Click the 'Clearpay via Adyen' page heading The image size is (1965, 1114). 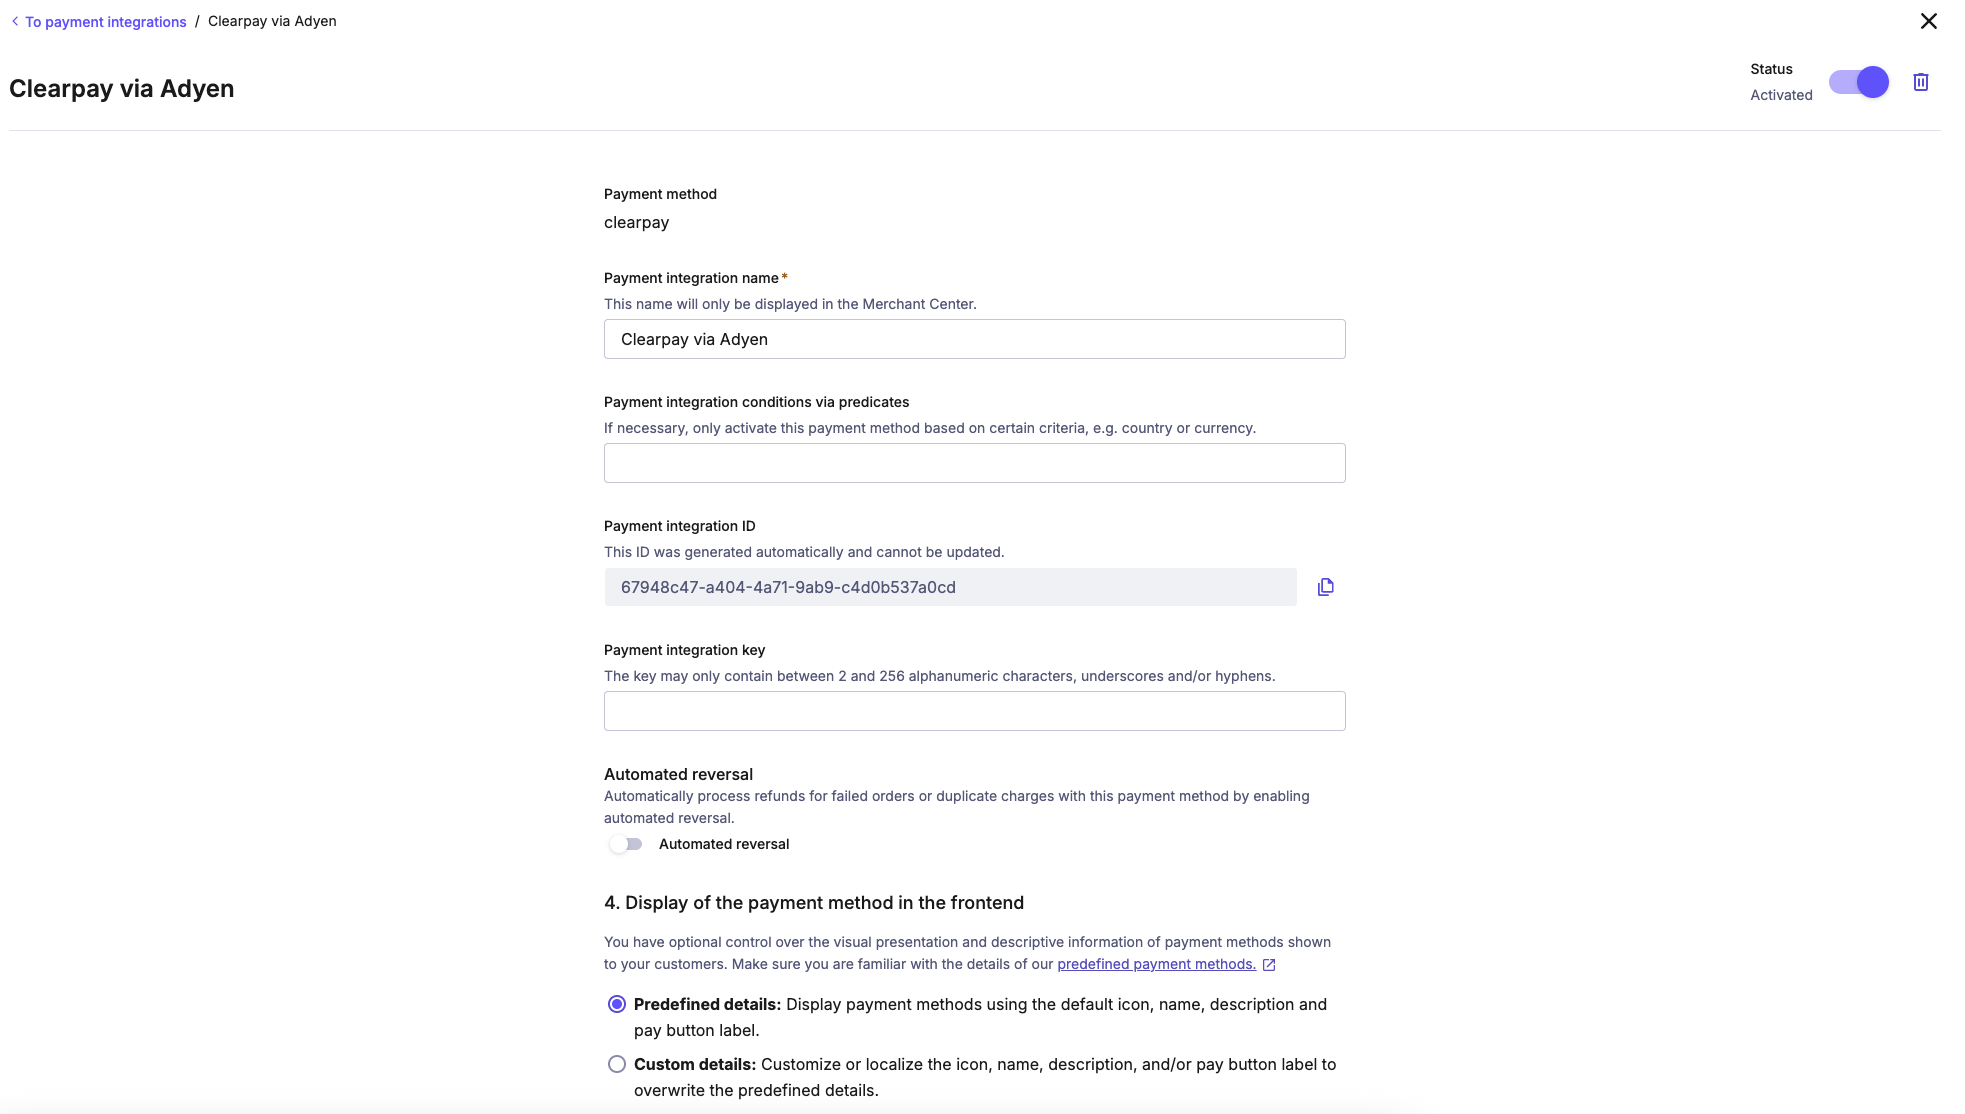tap(122, 88)
